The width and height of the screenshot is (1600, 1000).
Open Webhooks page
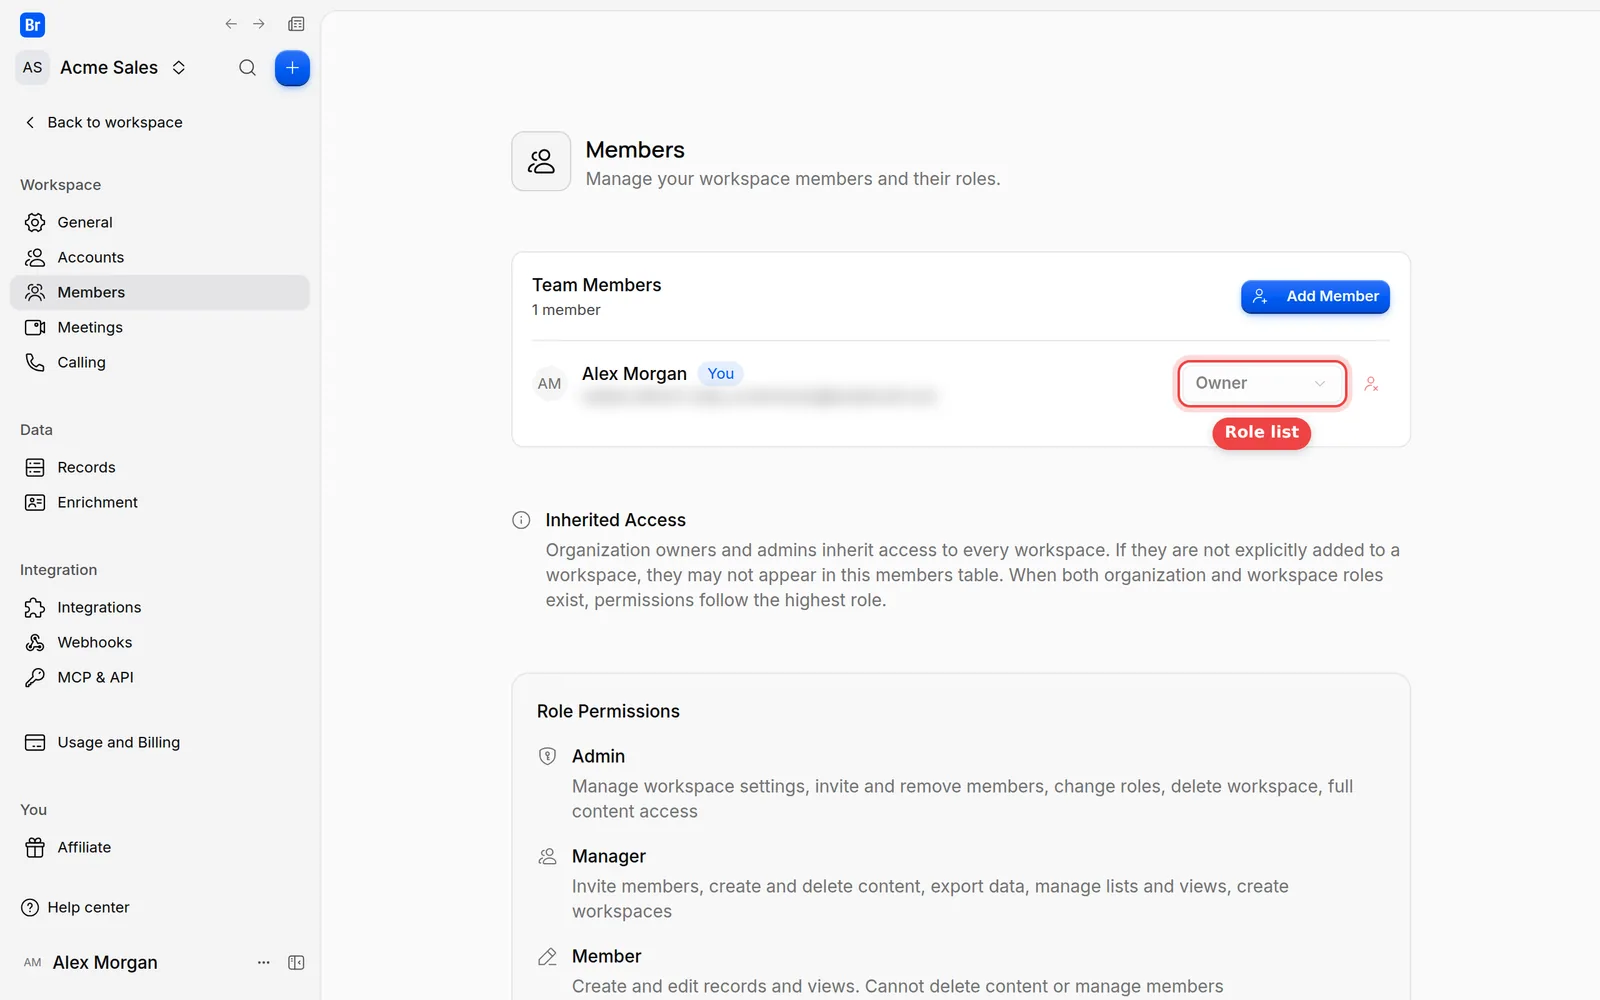pyautogui.click(x=160, y=642)
